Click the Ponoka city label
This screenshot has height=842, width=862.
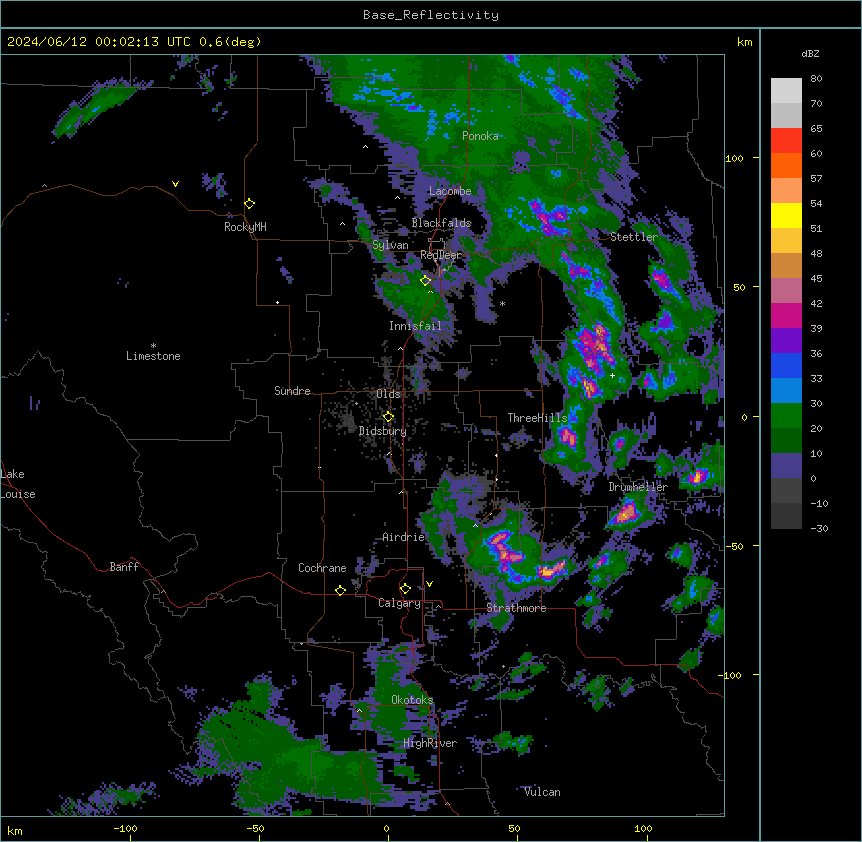(x=480, y=136)
